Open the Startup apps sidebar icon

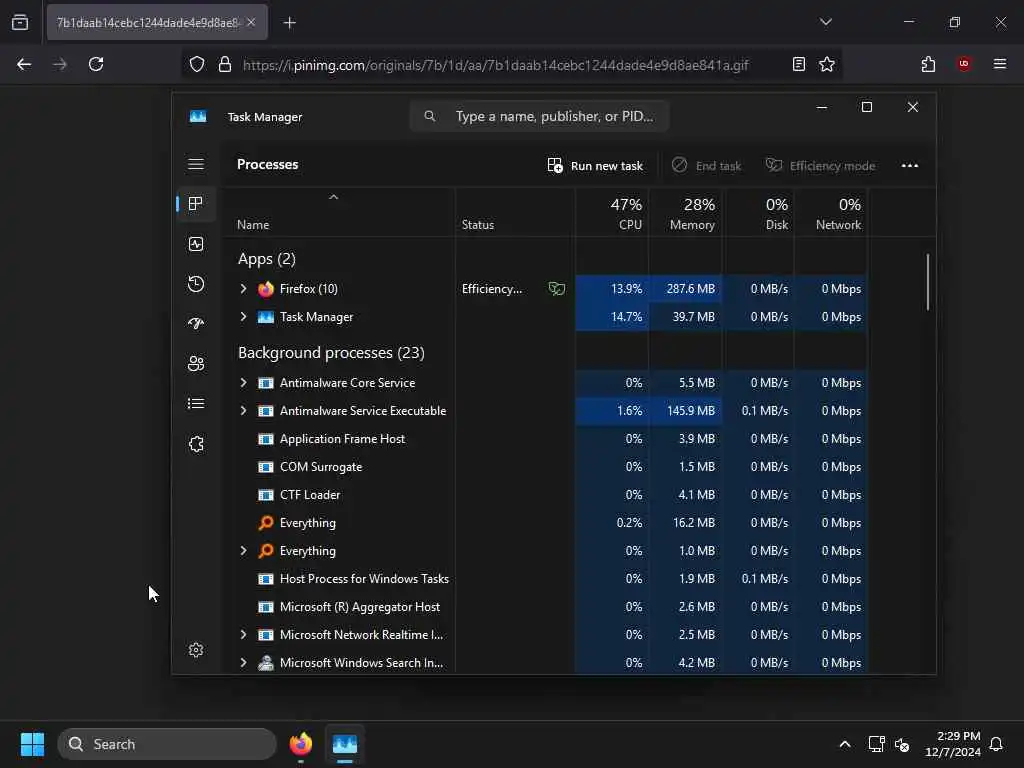(196, 324)
